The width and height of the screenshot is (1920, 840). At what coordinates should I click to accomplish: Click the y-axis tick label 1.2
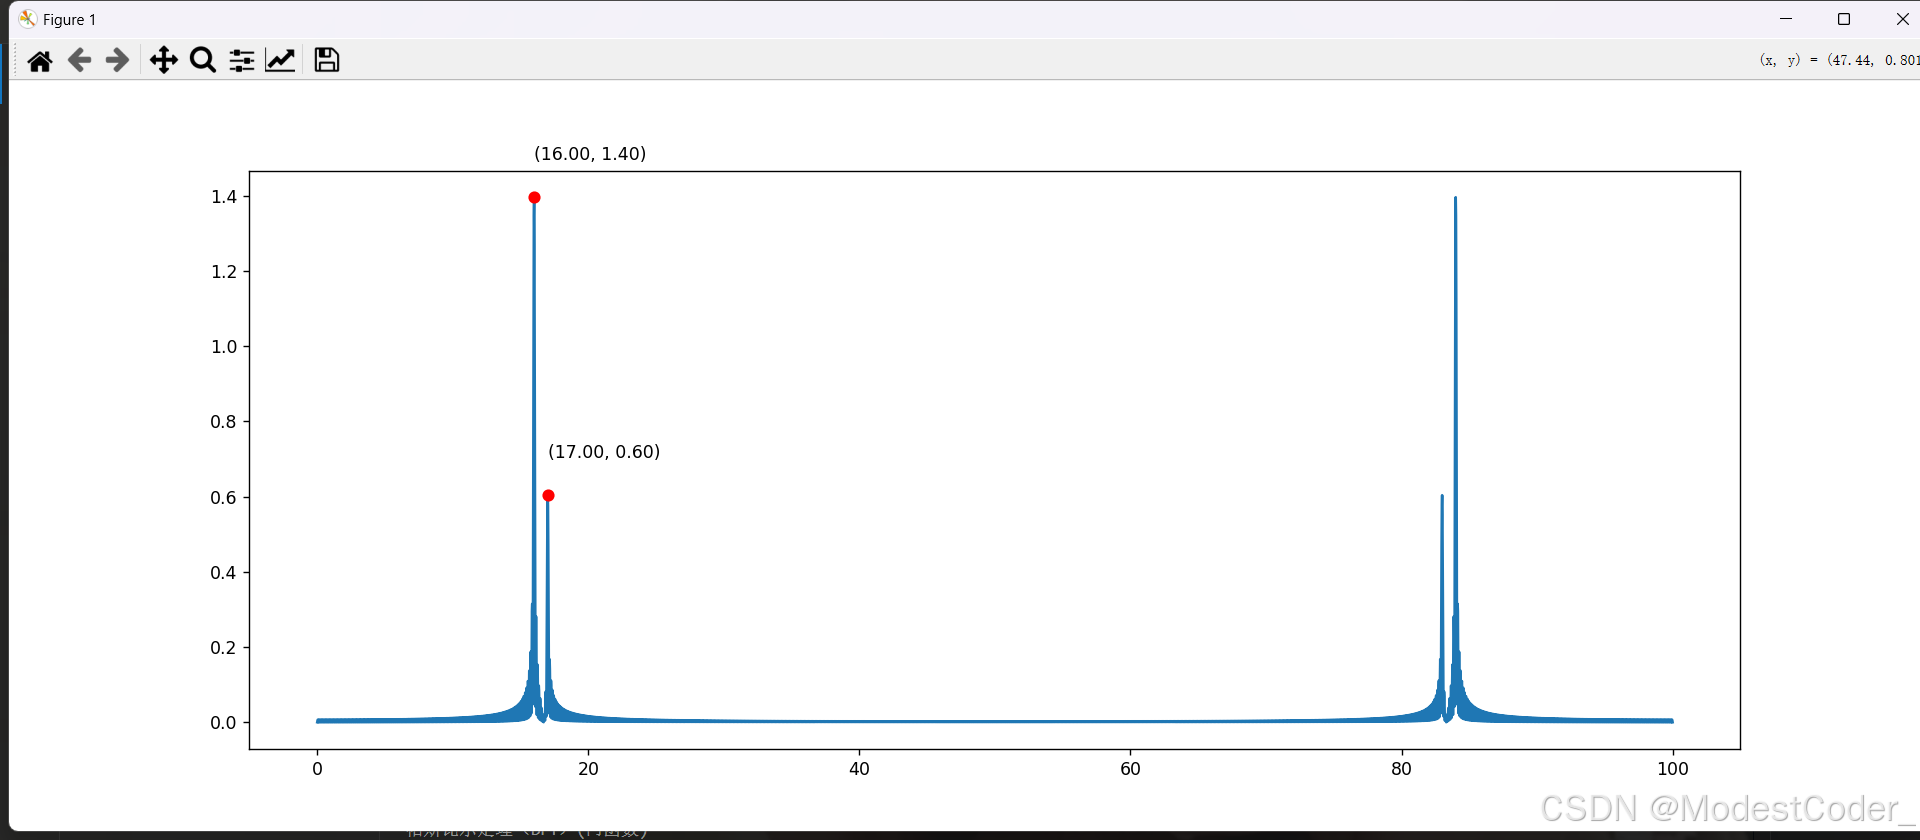(x=224, y=272)
